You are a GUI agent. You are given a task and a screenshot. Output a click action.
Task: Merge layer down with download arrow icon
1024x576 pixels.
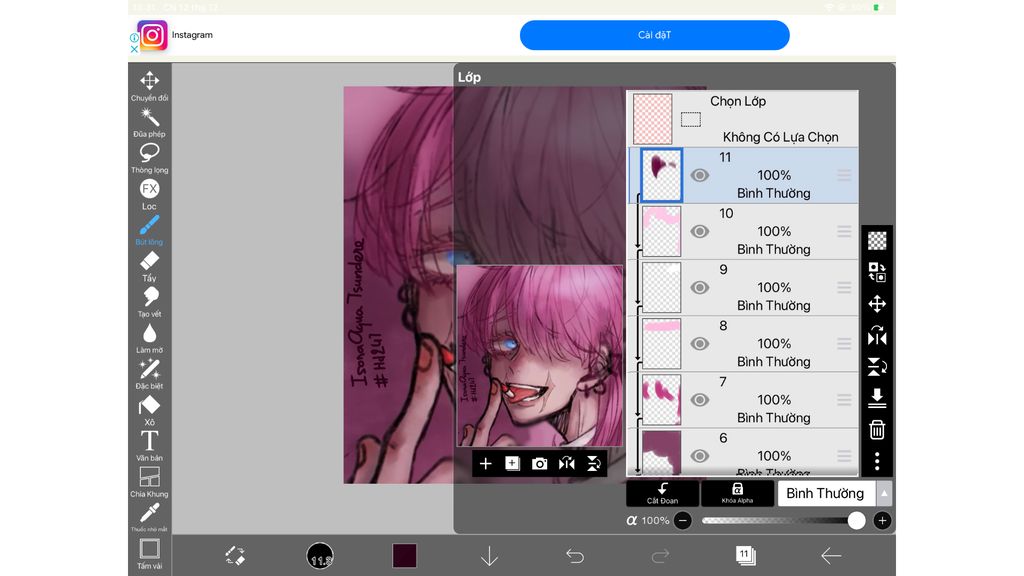click(877, 398)
